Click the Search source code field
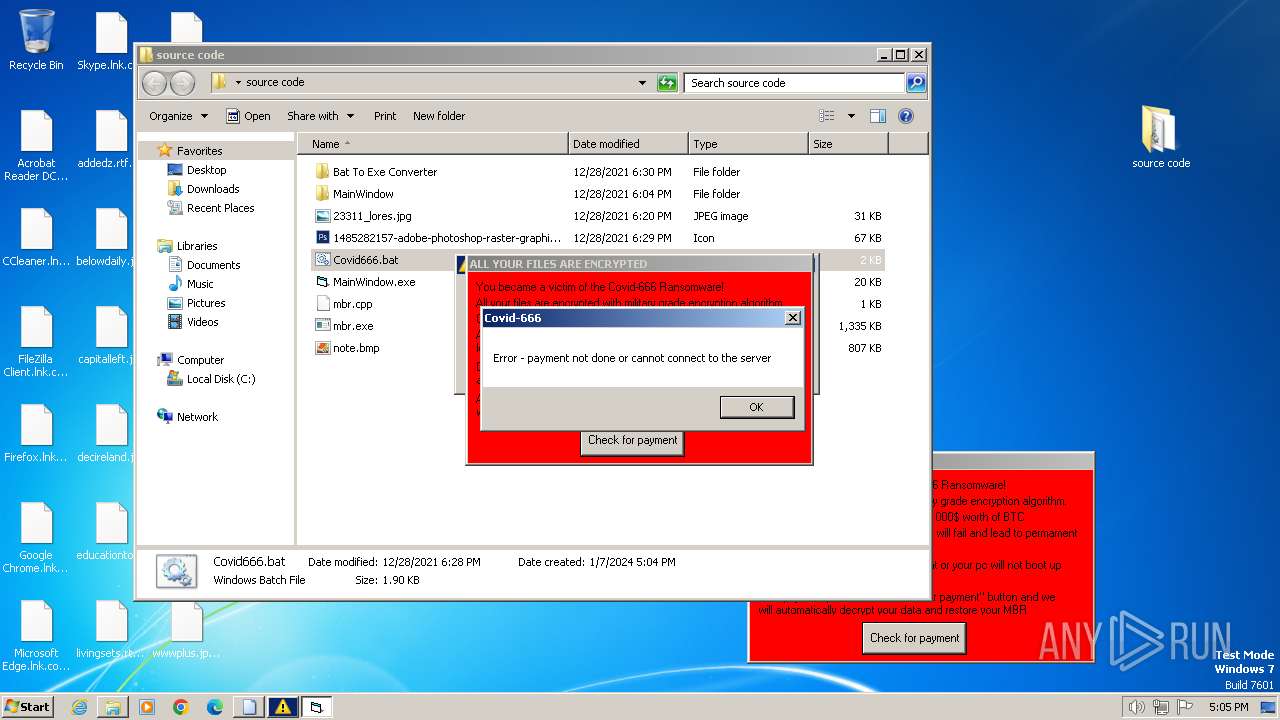Image resolution: width=1280 pixels, height=720 pixels. pos(795,83)
